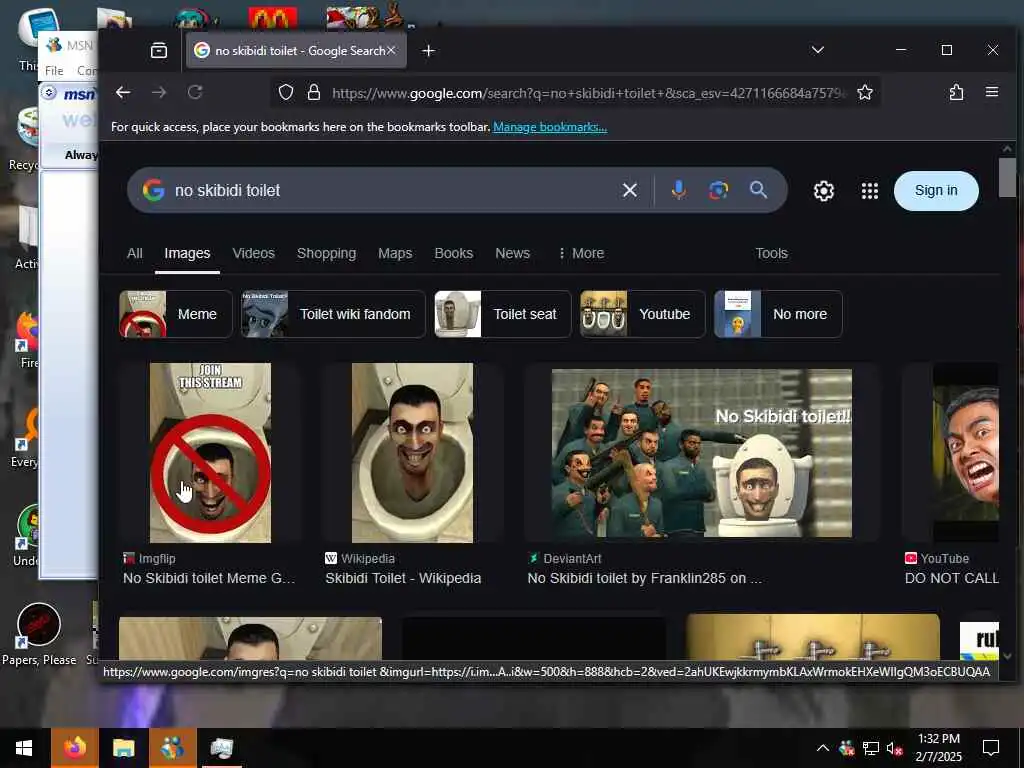Open File menu in MSN window

(x=54, y=71)
